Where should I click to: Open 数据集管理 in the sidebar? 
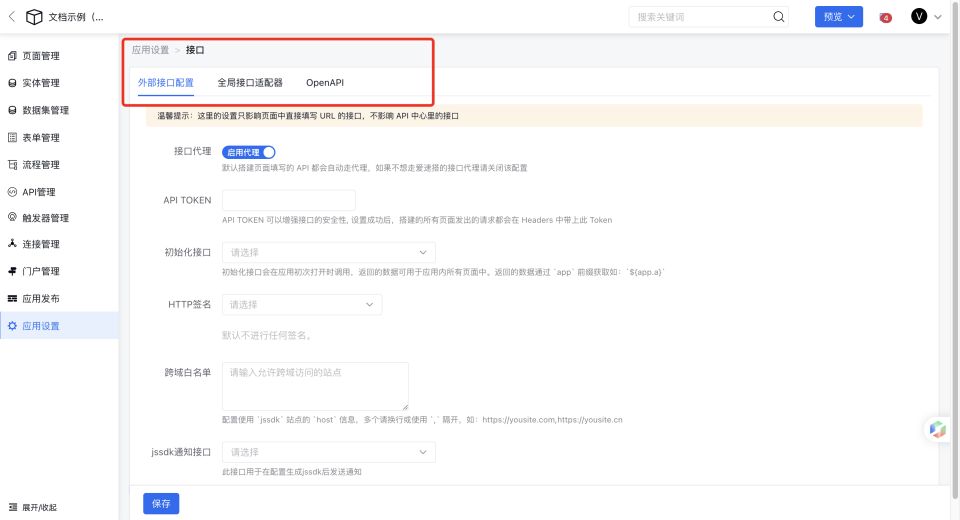pyautogui.click(x=45, y=110)
